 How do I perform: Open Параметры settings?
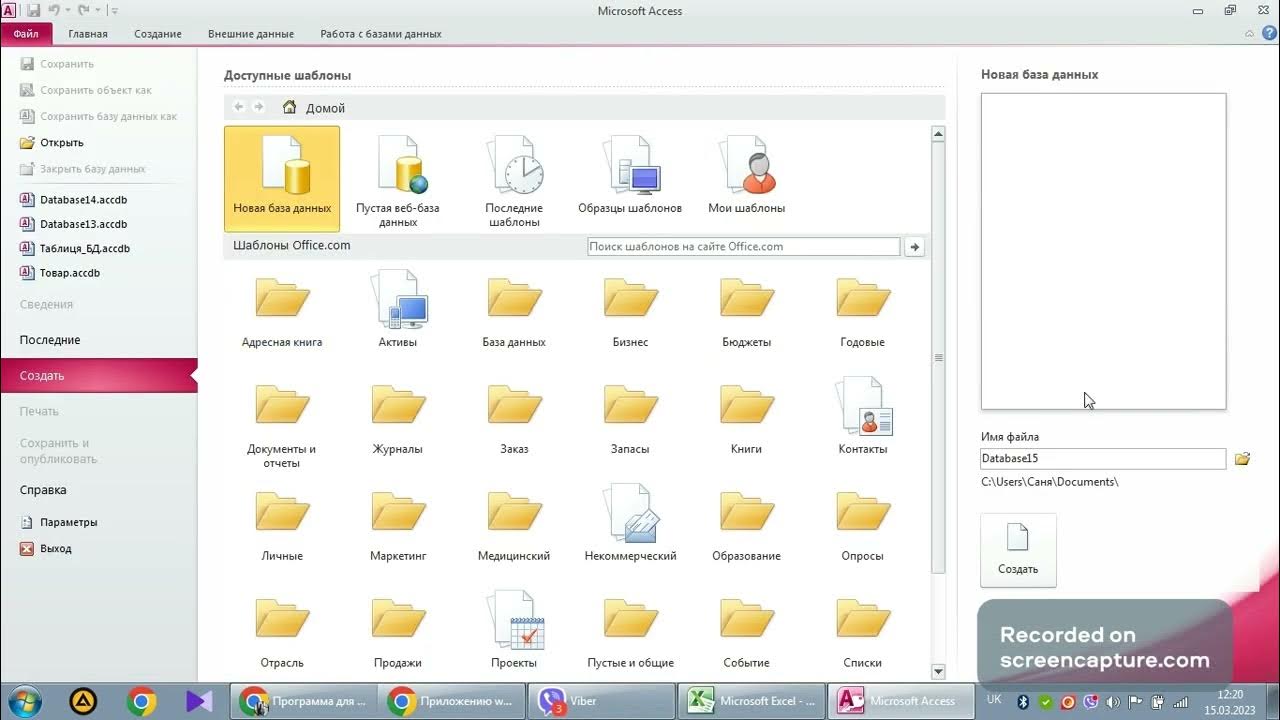coord(59,522)
